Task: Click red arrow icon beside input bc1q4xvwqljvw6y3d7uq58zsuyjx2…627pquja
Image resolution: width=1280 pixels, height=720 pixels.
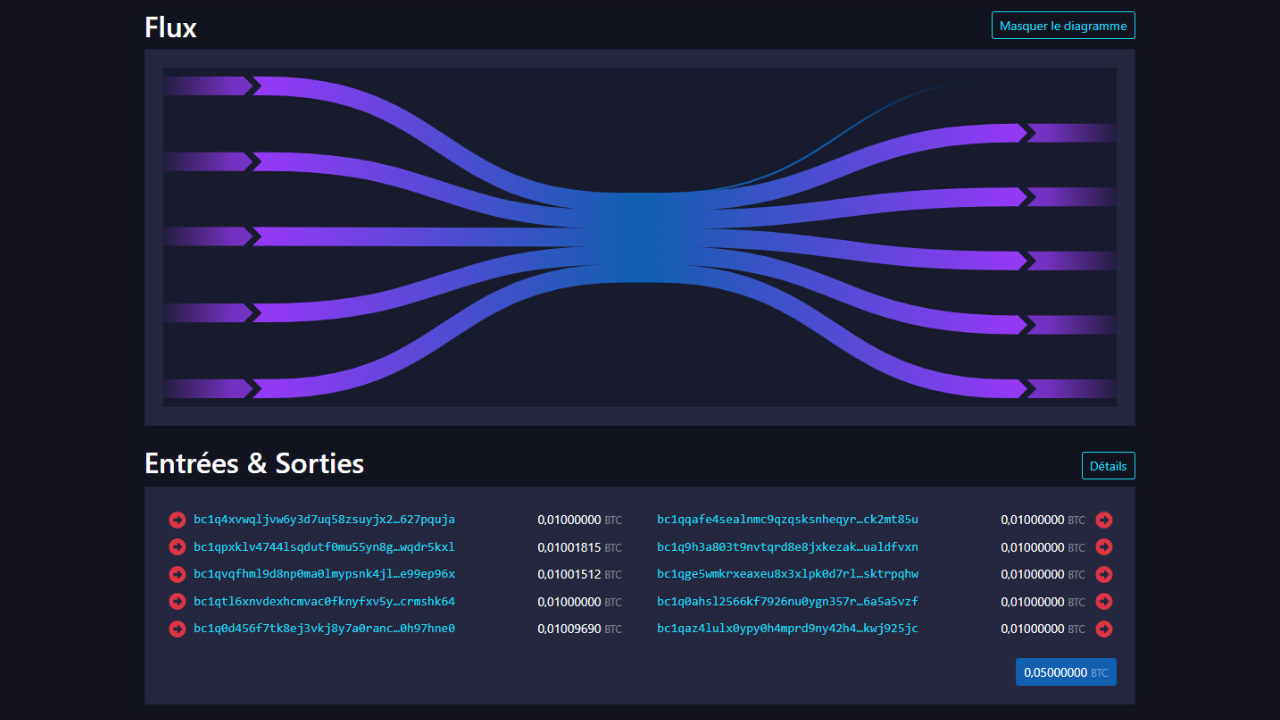Action: point(177,520)
